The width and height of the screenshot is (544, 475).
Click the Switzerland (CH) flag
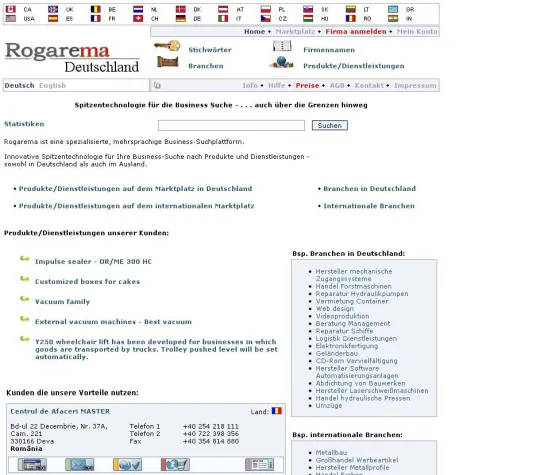138,18
